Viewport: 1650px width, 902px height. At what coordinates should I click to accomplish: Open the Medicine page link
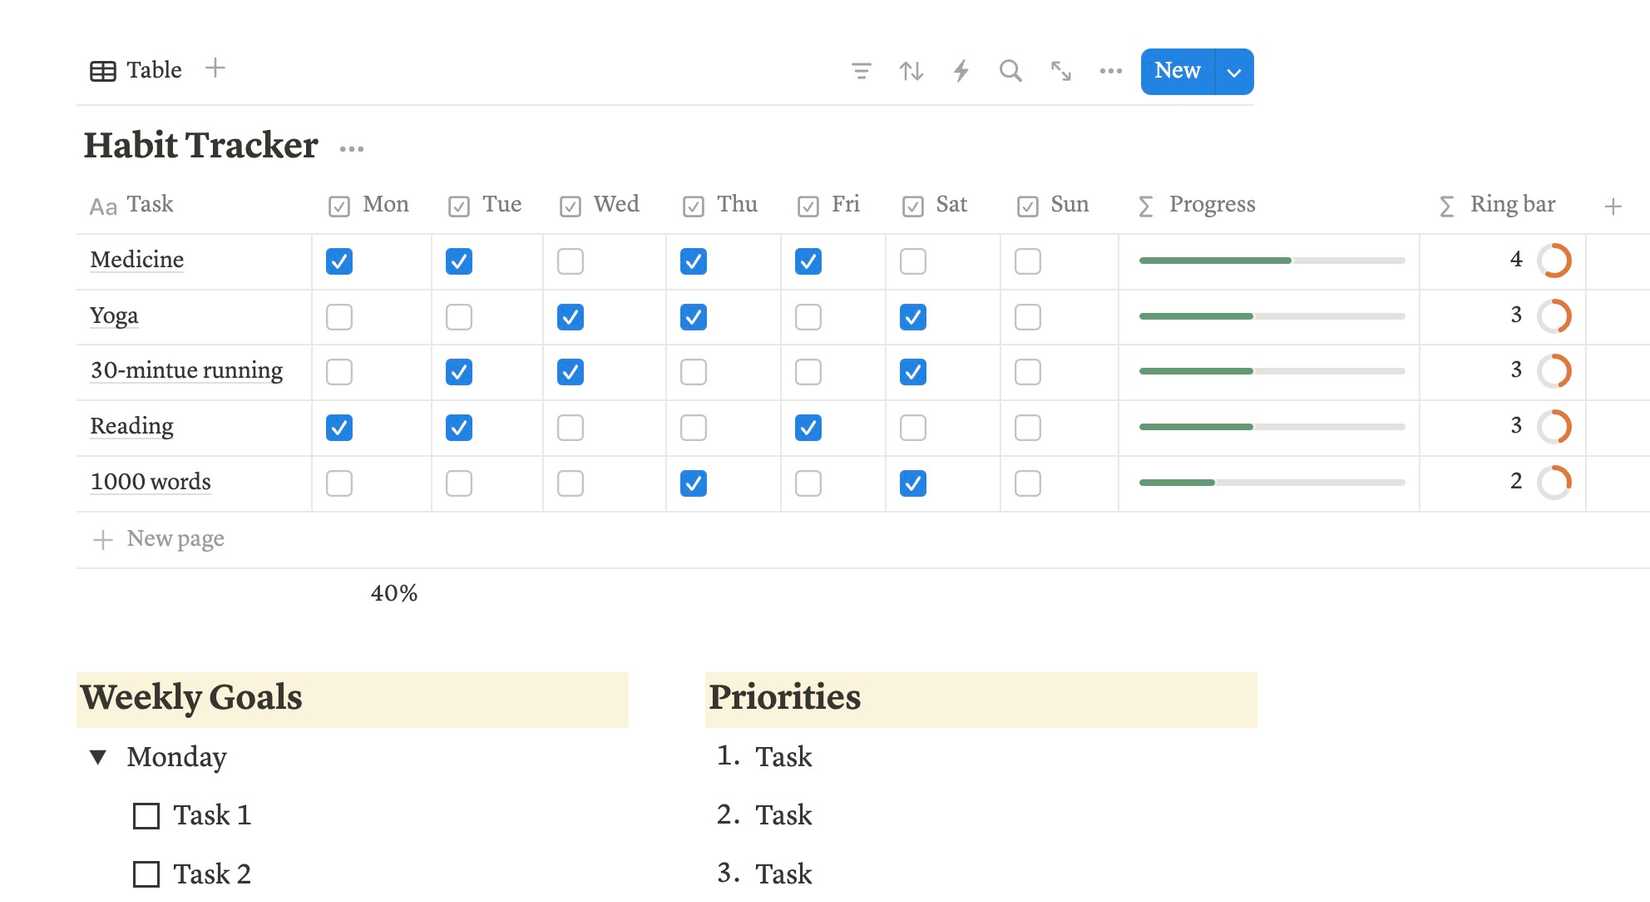(136, 260)
